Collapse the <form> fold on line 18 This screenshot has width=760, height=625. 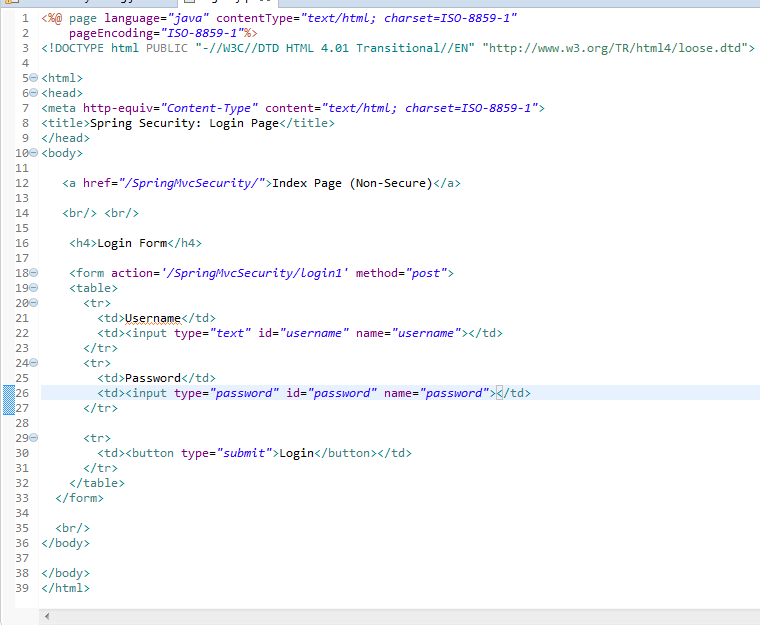(x=33, y=272)
